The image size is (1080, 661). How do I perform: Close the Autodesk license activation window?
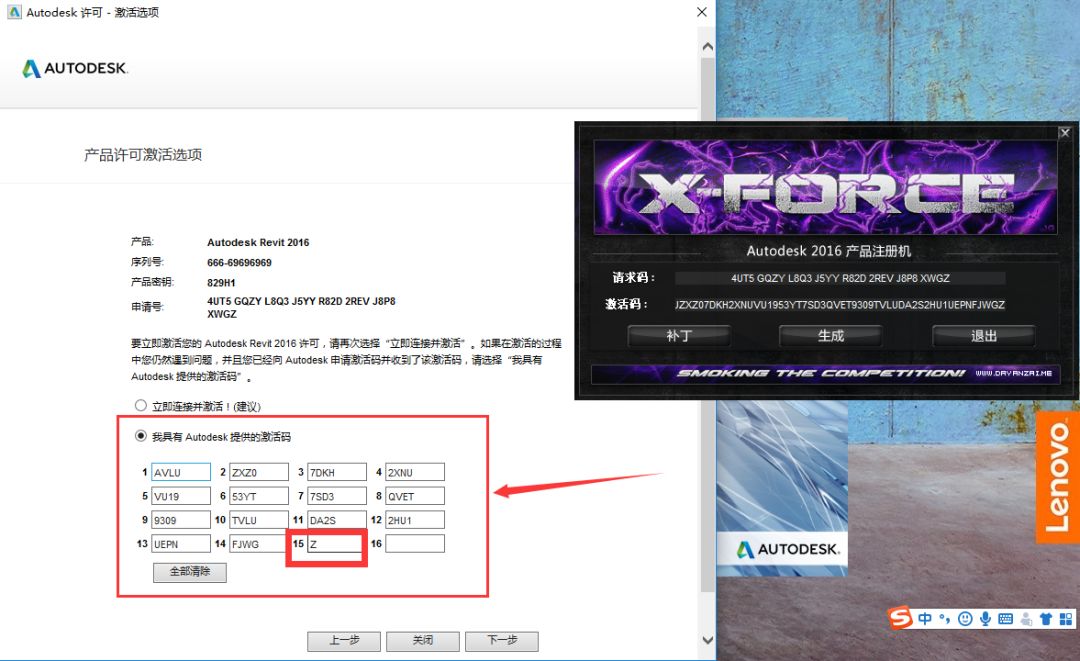(702, 12)
